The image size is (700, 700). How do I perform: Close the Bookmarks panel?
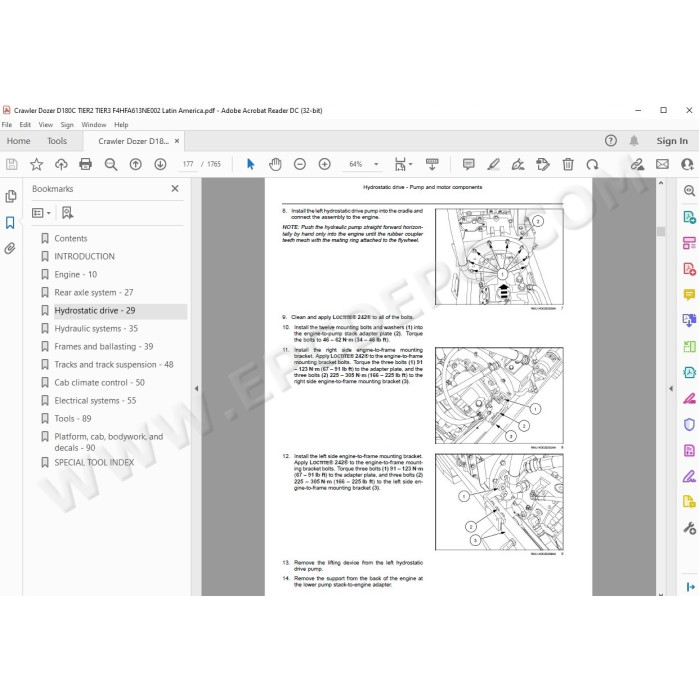tap(175, 188)
